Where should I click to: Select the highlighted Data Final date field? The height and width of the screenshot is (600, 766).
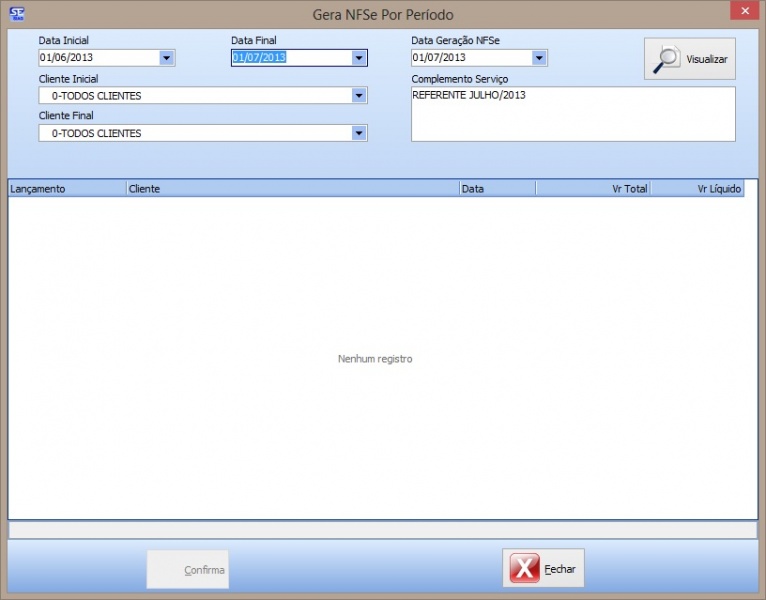click(289, 58)
